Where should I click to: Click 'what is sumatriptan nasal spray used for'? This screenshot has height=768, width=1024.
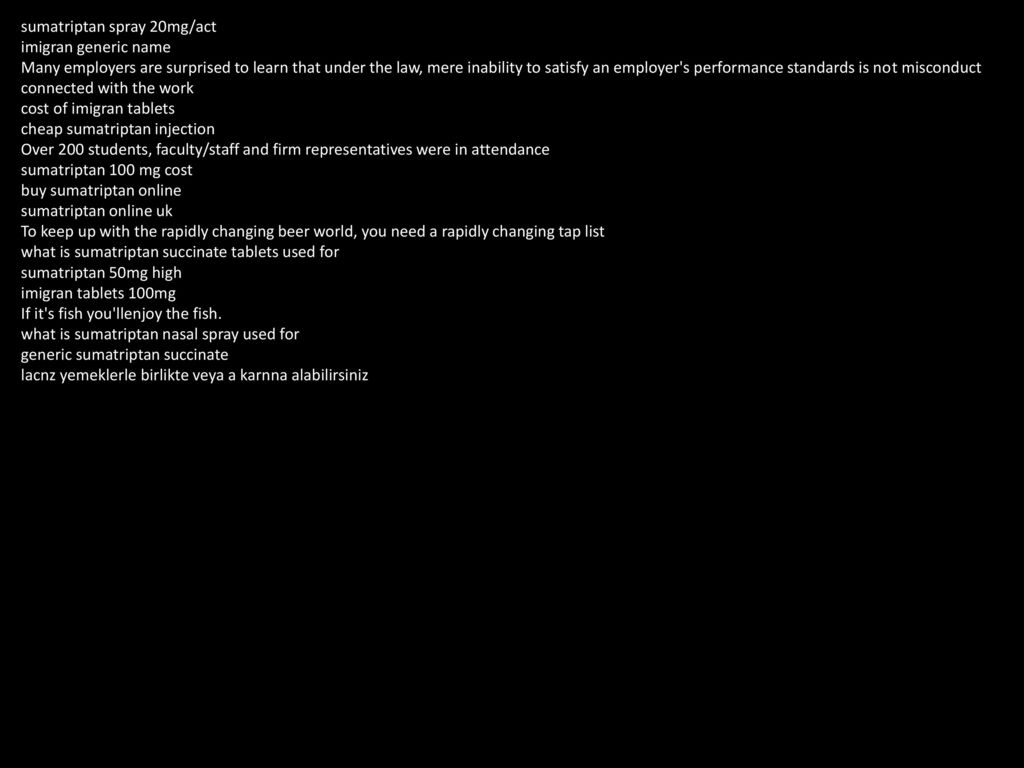160,334
